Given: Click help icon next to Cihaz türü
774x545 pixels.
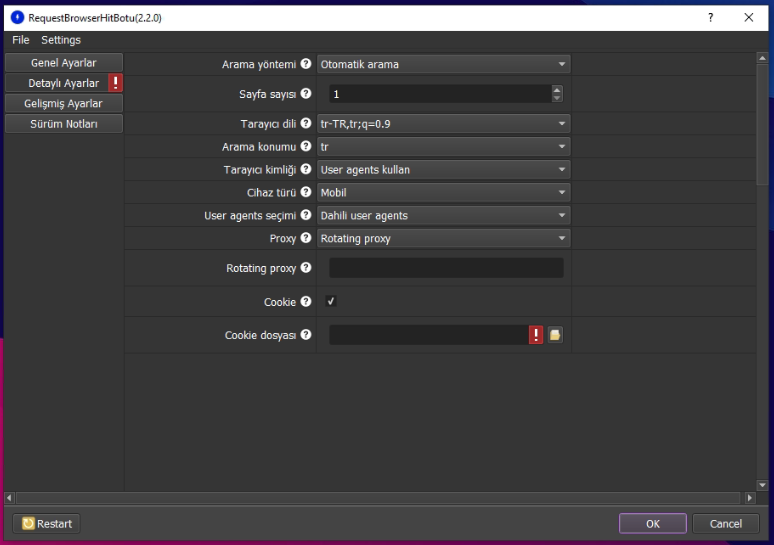Looking at the screenshot, I should (x=306, y=192).
